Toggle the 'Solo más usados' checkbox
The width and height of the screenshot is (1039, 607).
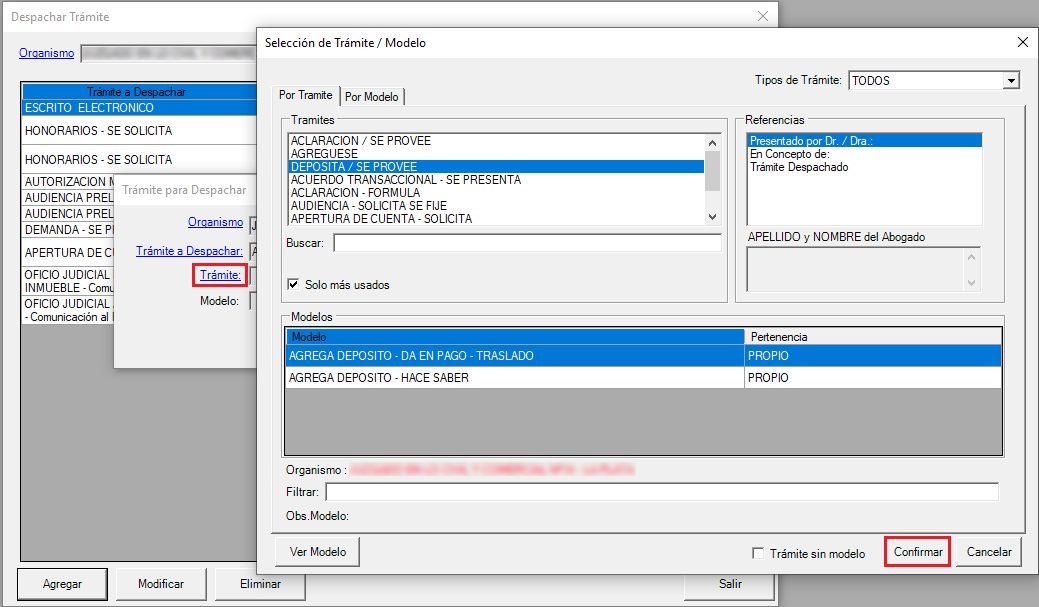click(x=294, y=285)
